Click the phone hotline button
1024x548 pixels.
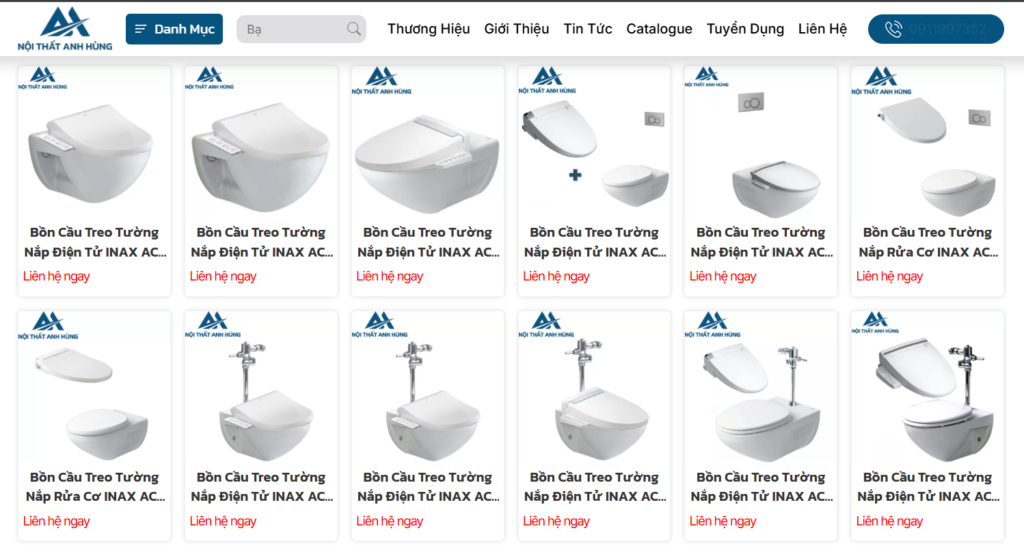coord(936,29)
